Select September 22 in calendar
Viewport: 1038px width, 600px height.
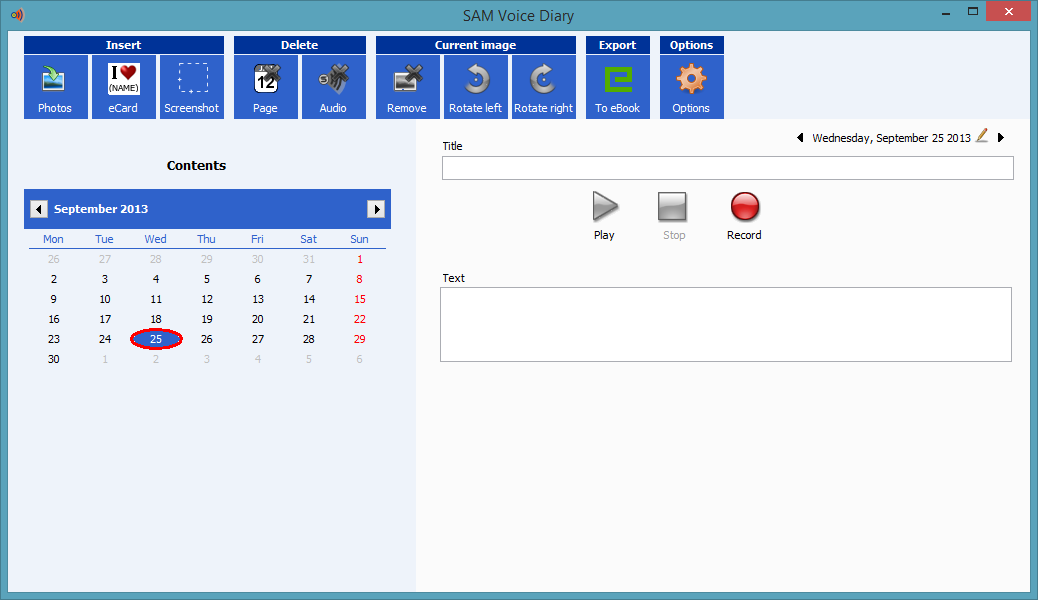359,319
